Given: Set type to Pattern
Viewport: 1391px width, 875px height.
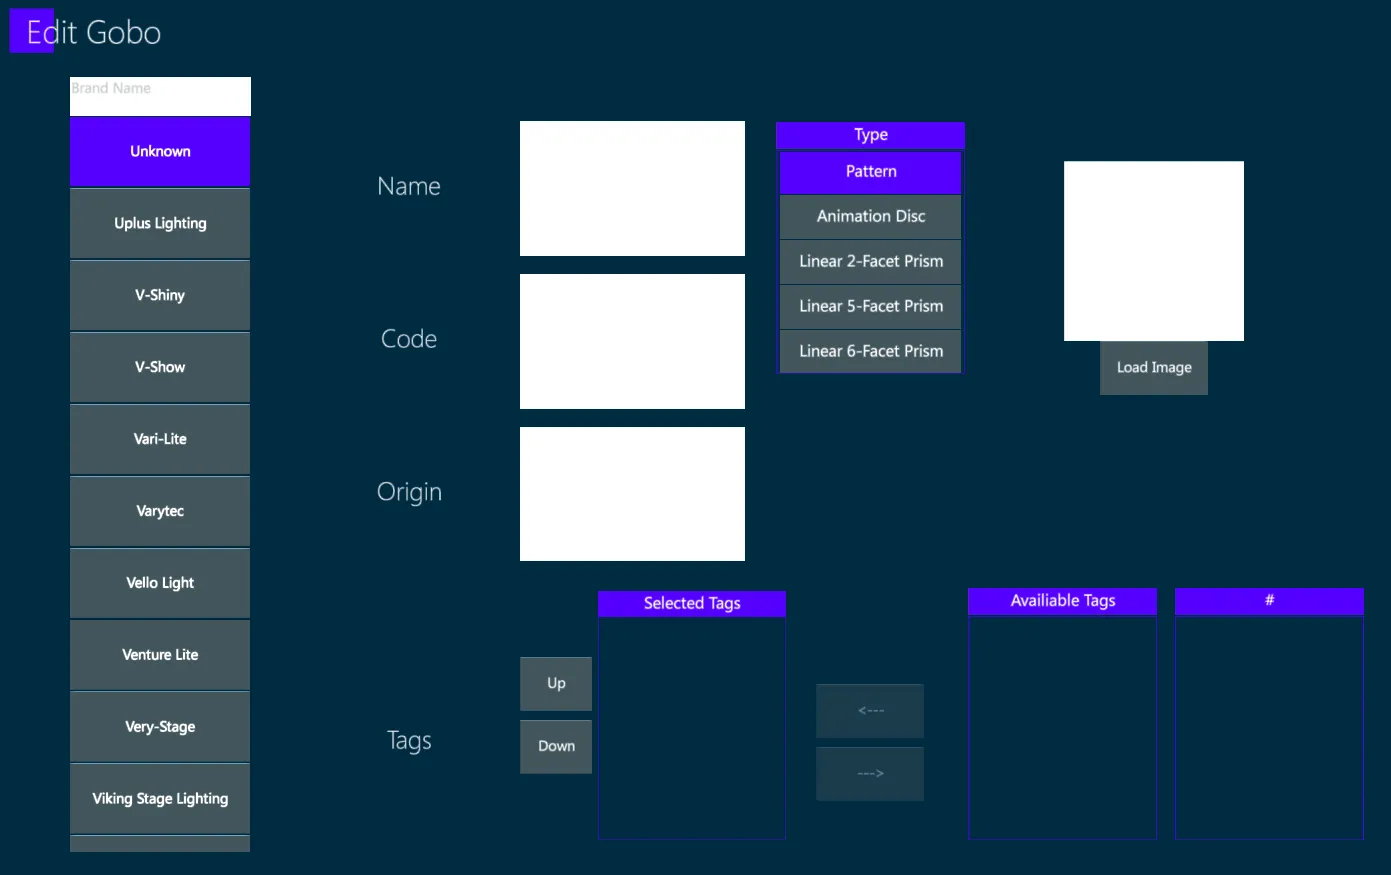Looking at the screenshot, I should point(870,172).
